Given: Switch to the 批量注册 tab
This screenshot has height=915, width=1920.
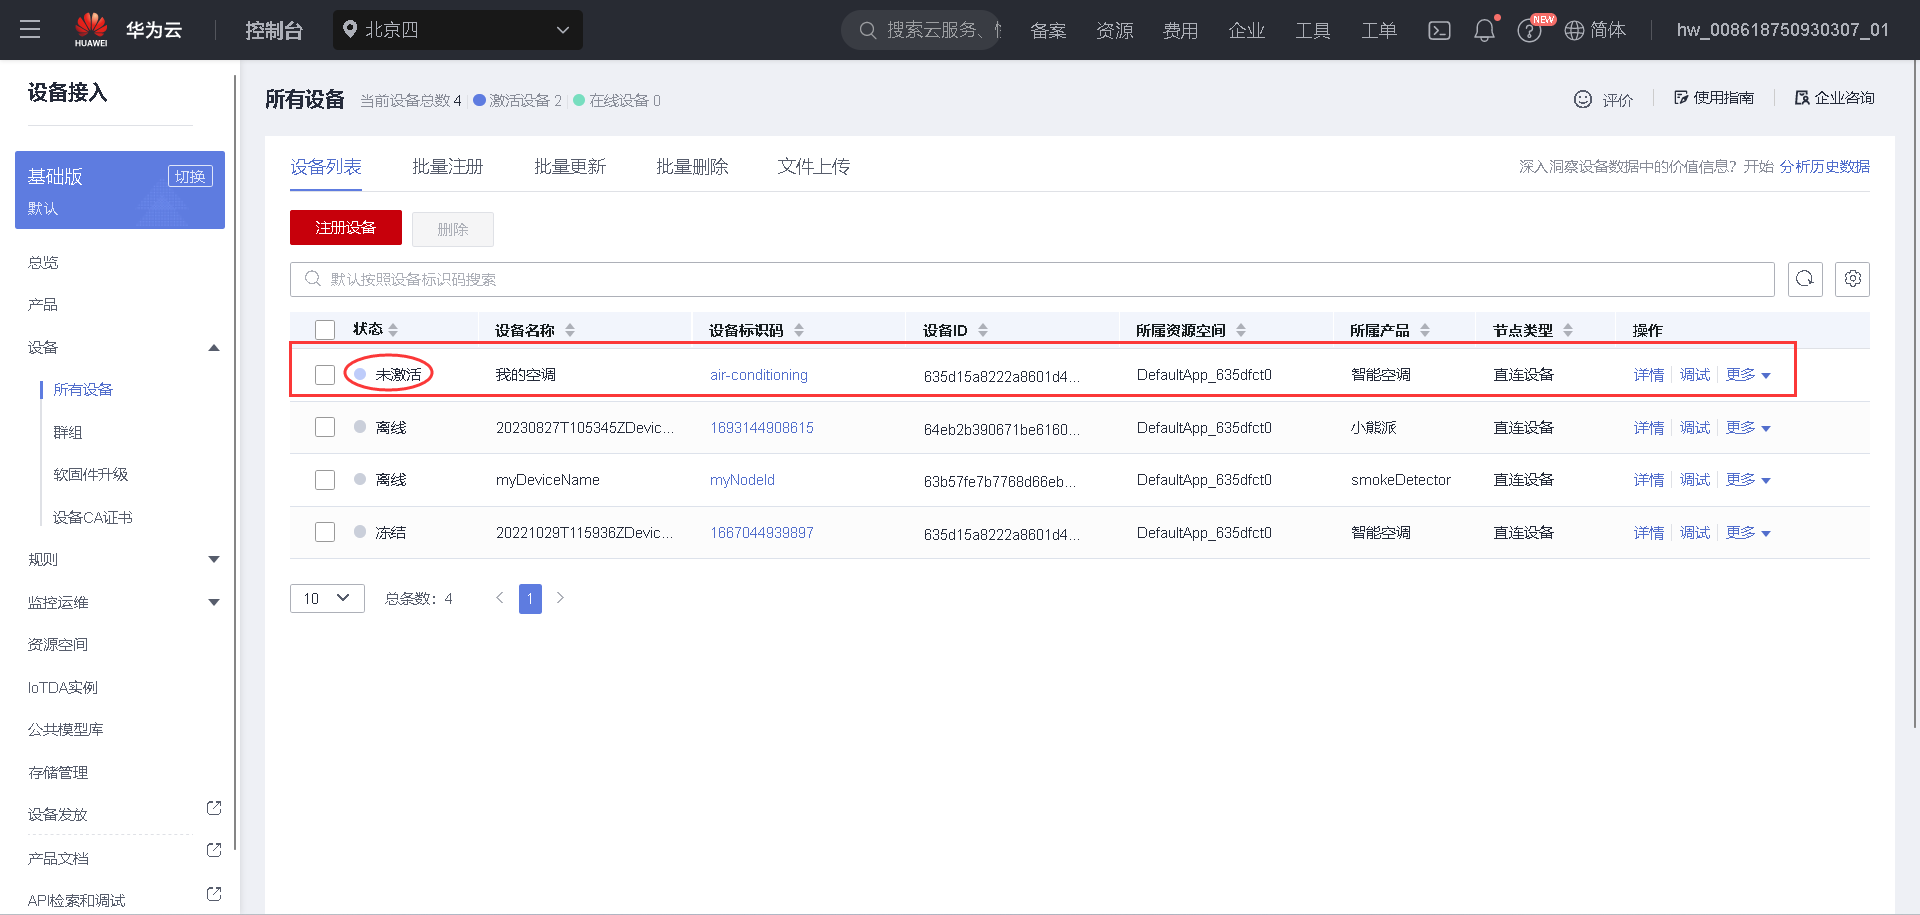Looking at the screenshot, I should 448,166.
